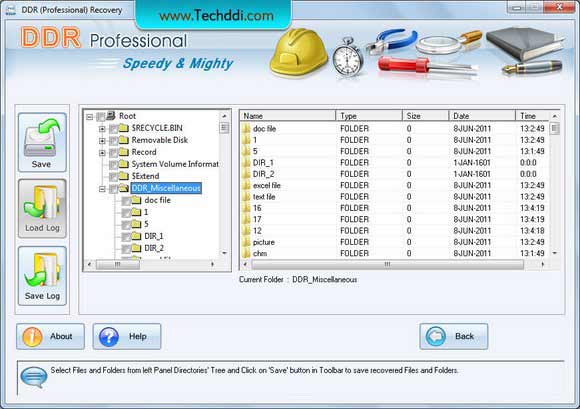Screen dimensions: 580x409
Task: Click folder icon of '12' row
Action: pyautogui.click(x=246, y=231)
